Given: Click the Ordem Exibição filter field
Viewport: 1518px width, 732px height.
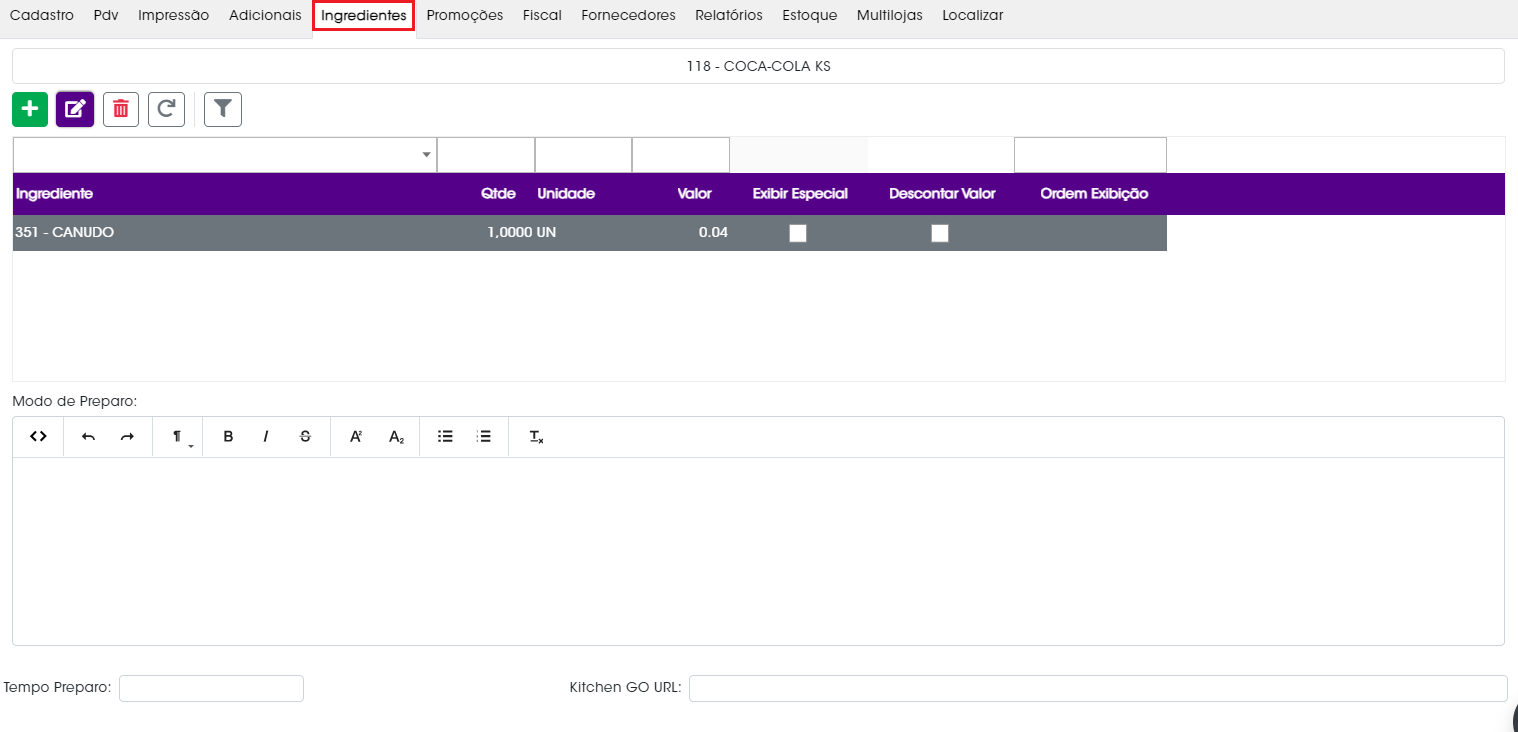Looking at the screenshot, I should [1090, 155].
